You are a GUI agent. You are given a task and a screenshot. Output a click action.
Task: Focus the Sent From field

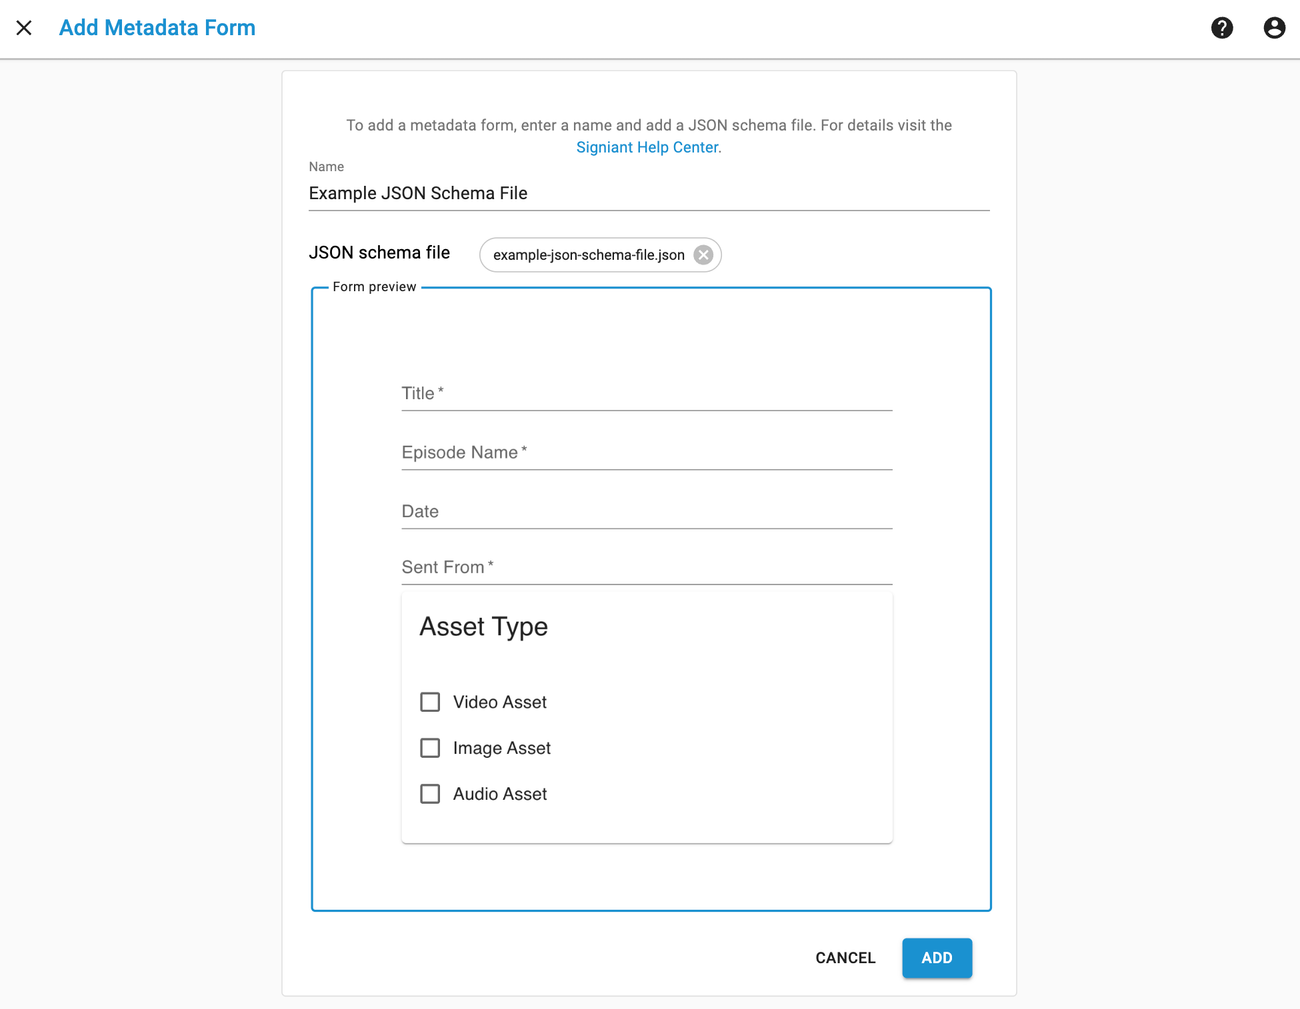click(x=646, y=567)
